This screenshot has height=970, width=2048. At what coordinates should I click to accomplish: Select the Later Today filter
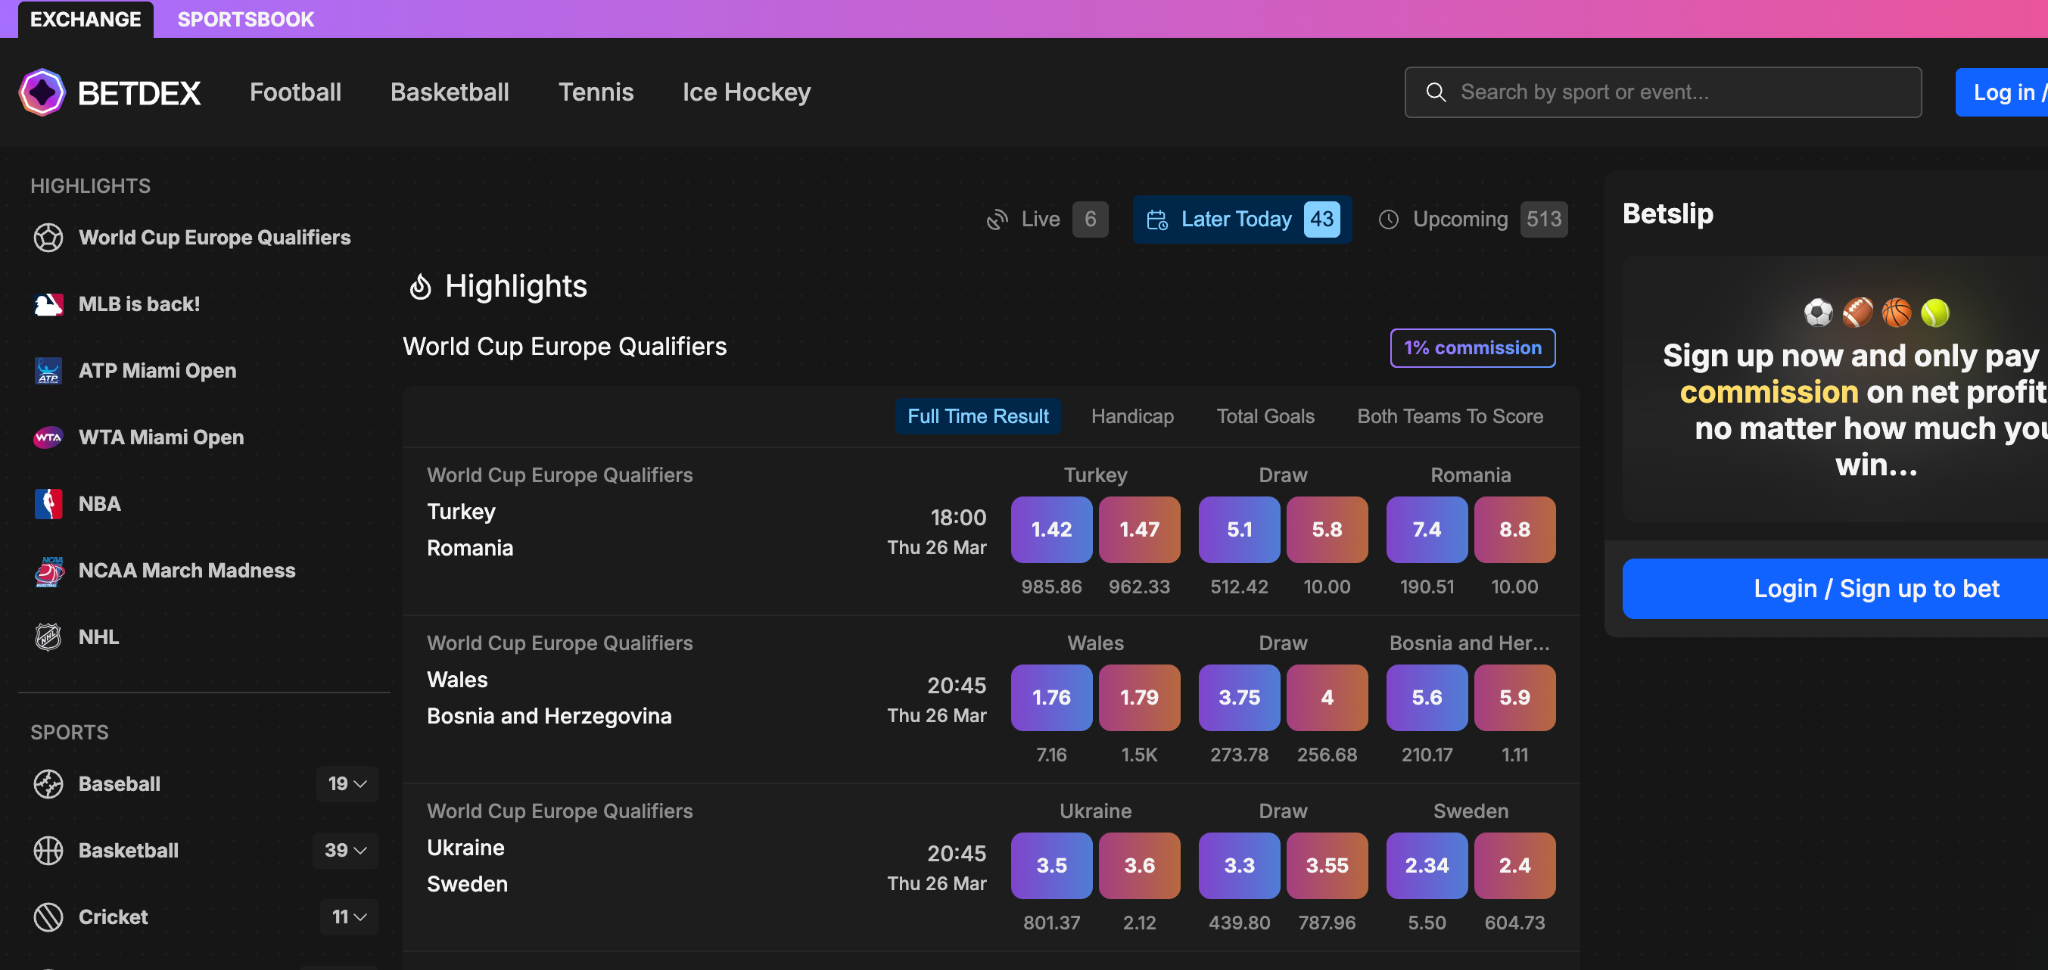(x=1243, y=219)
